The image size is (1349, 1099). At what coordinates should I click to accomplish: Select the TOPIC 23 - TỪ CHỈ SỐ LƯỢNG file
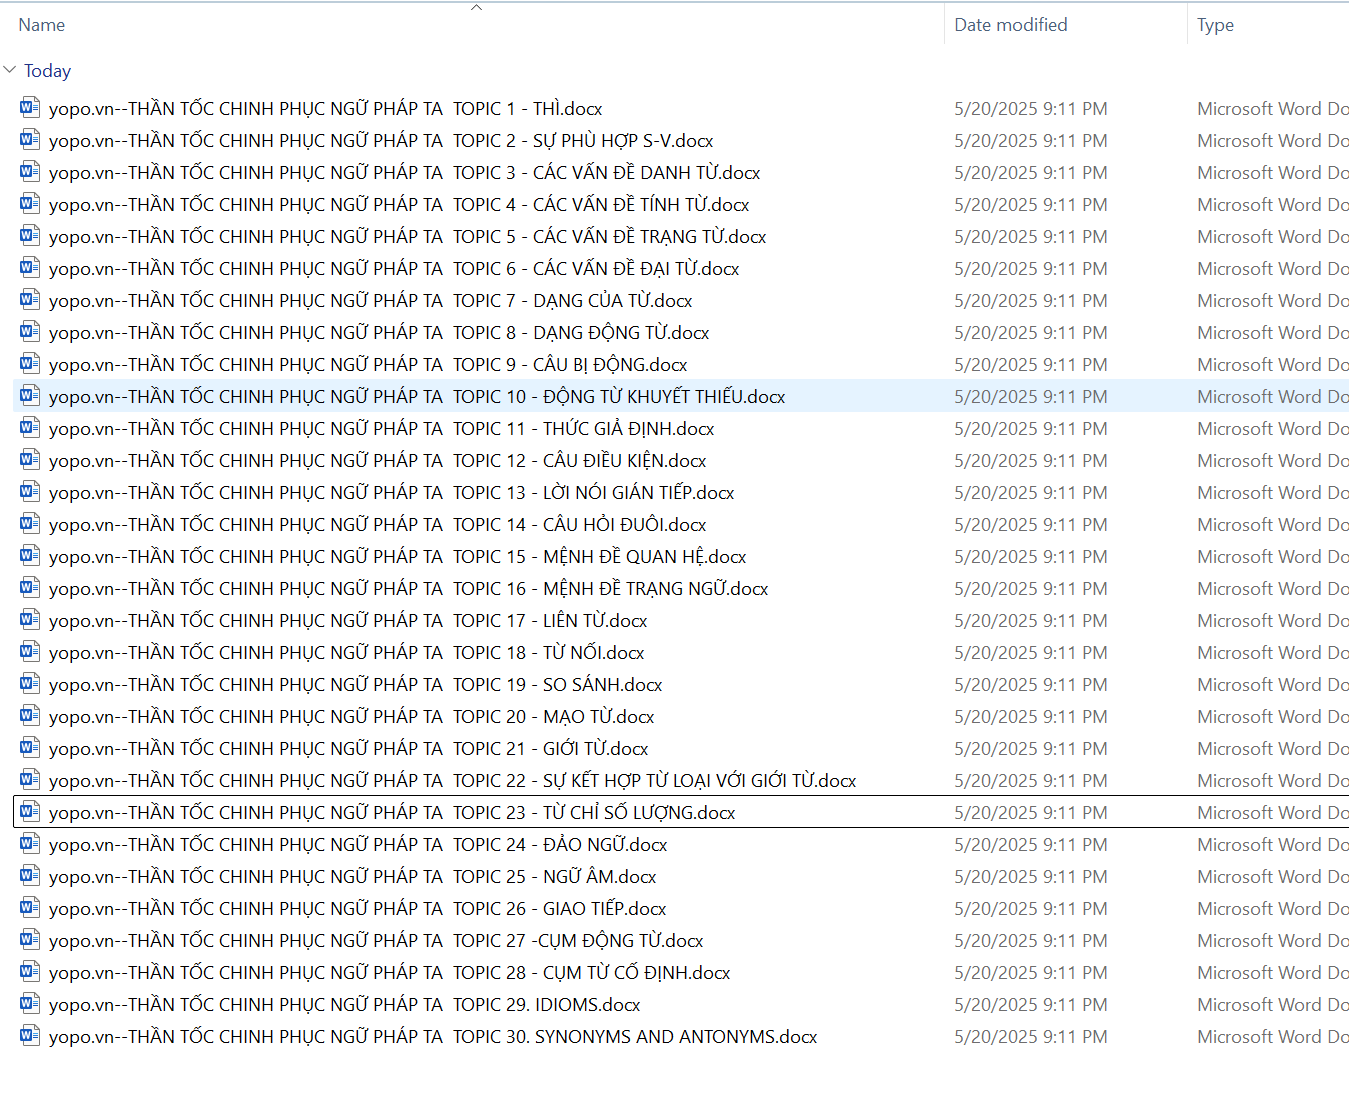[392, 813]
